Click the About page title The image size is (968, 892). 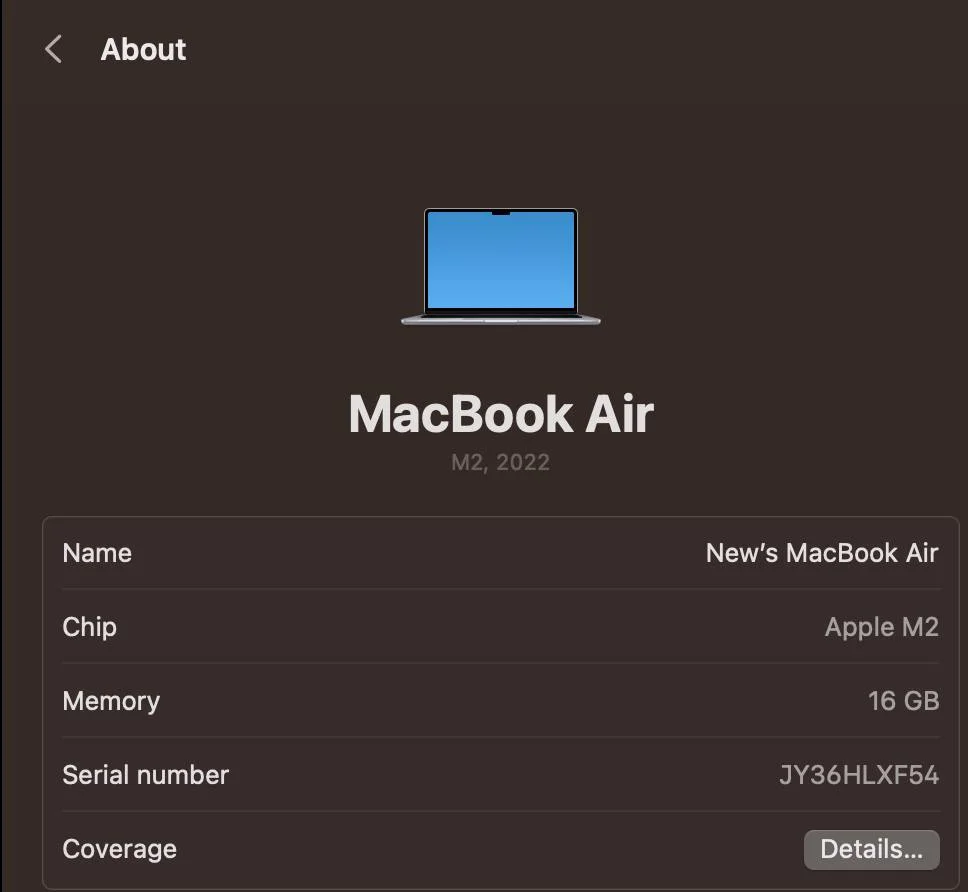143,49
